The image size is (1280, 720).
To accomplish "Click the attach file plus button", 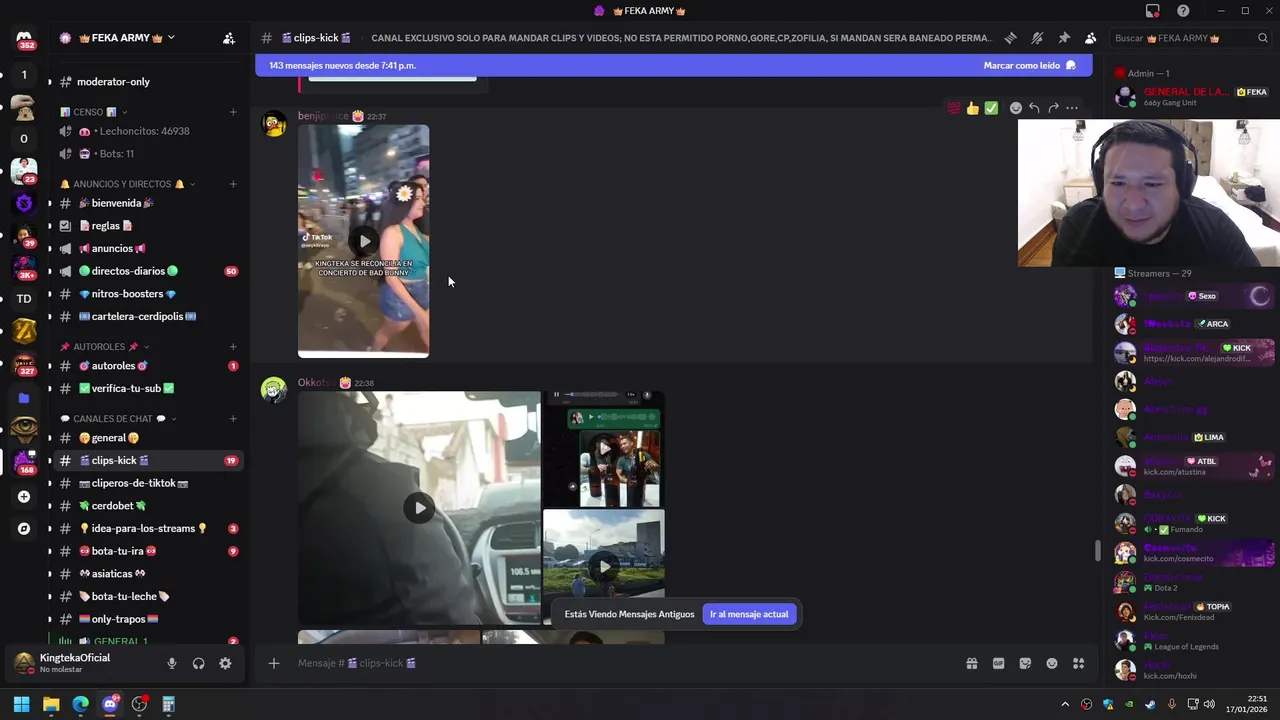I will 273,663.
